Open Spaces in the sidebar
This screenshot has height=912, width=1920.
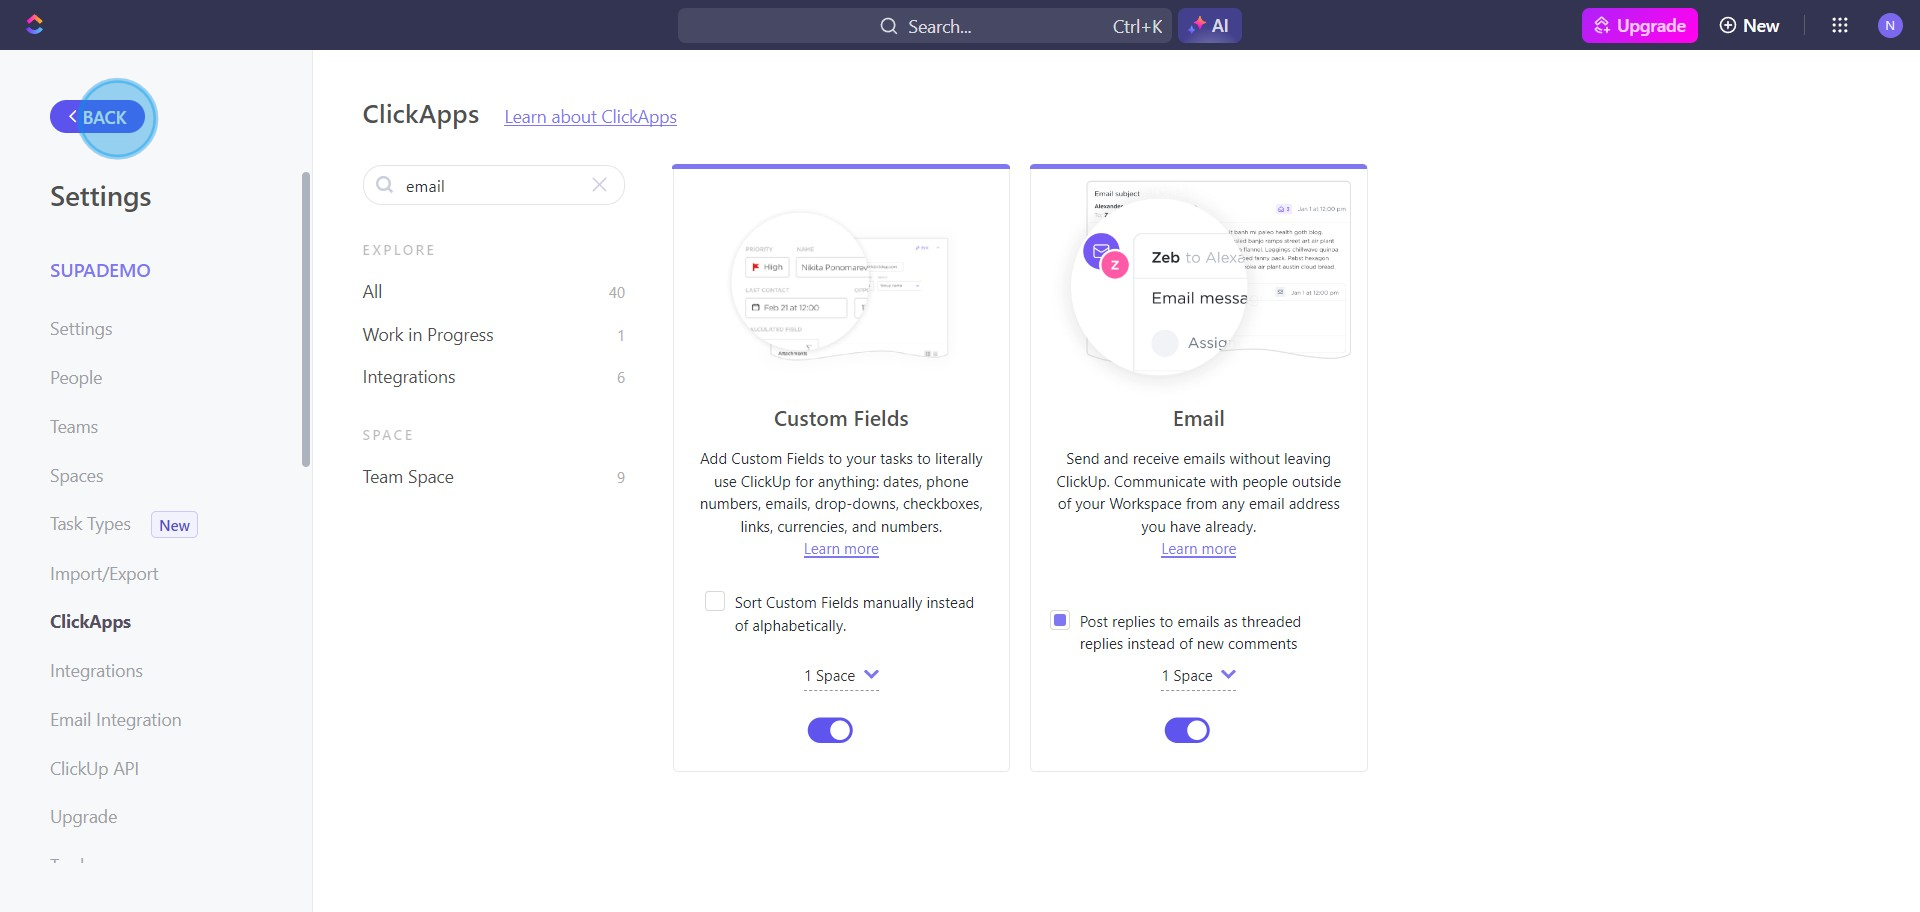pyautogui.click(x=77, y=476)
